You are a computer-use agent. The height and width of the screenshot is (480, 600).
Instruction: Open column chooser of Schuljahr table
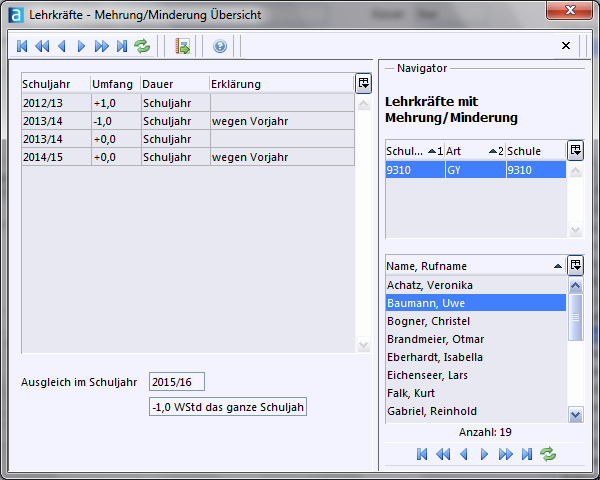364,83
